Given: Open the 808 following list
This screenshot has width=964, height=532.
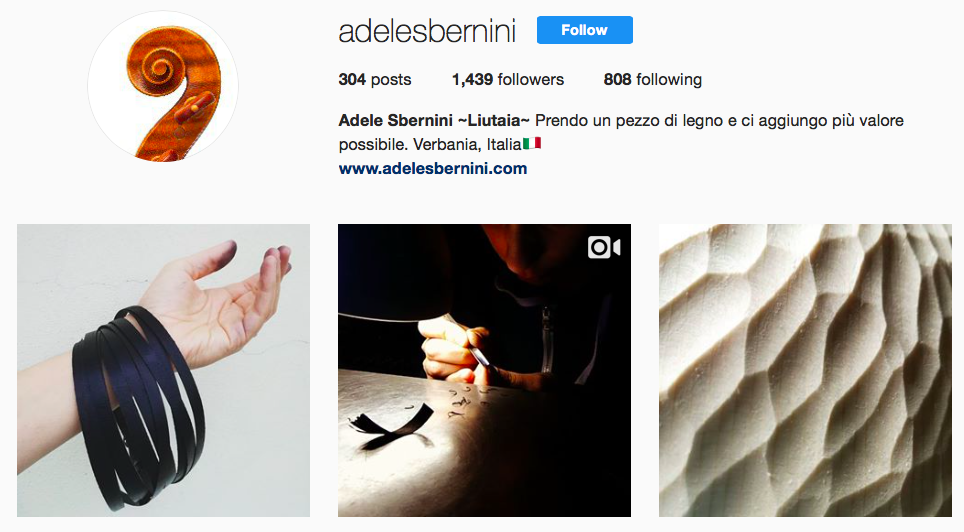Looking at the screenshot, I should pos(653,79).
